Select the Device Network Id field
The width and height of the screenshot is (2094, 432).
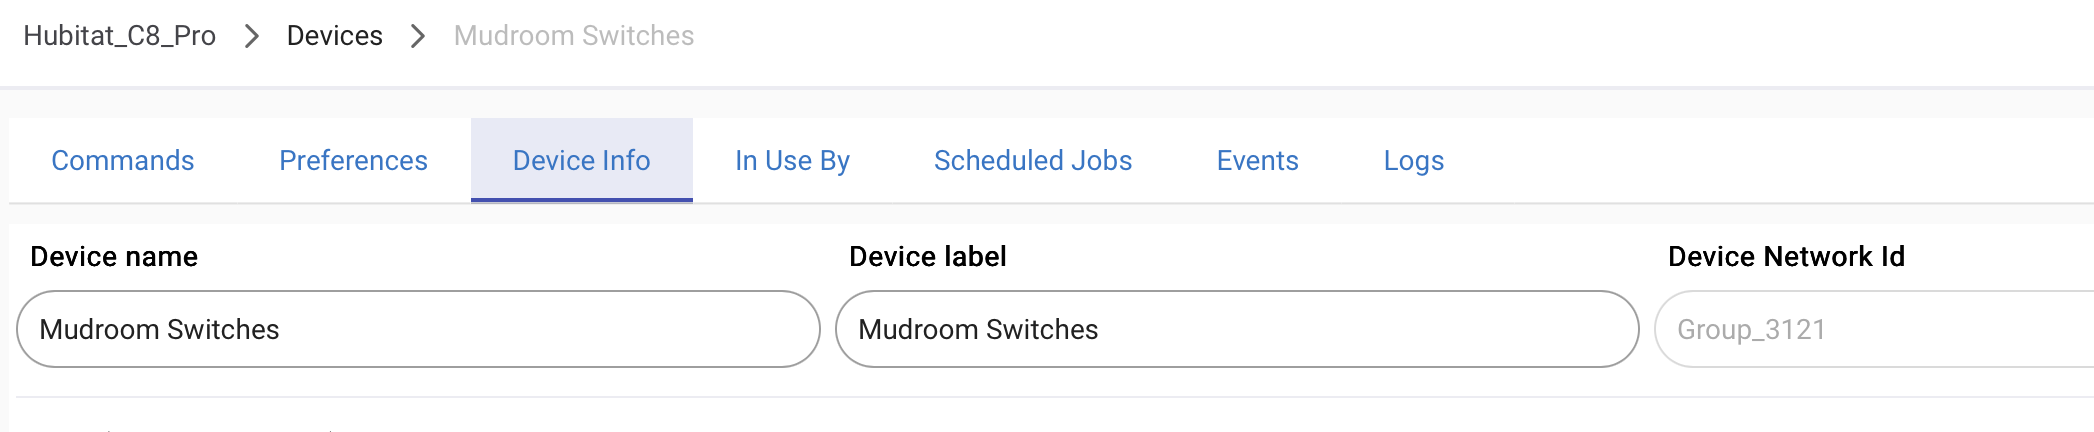coord(1872,329)
